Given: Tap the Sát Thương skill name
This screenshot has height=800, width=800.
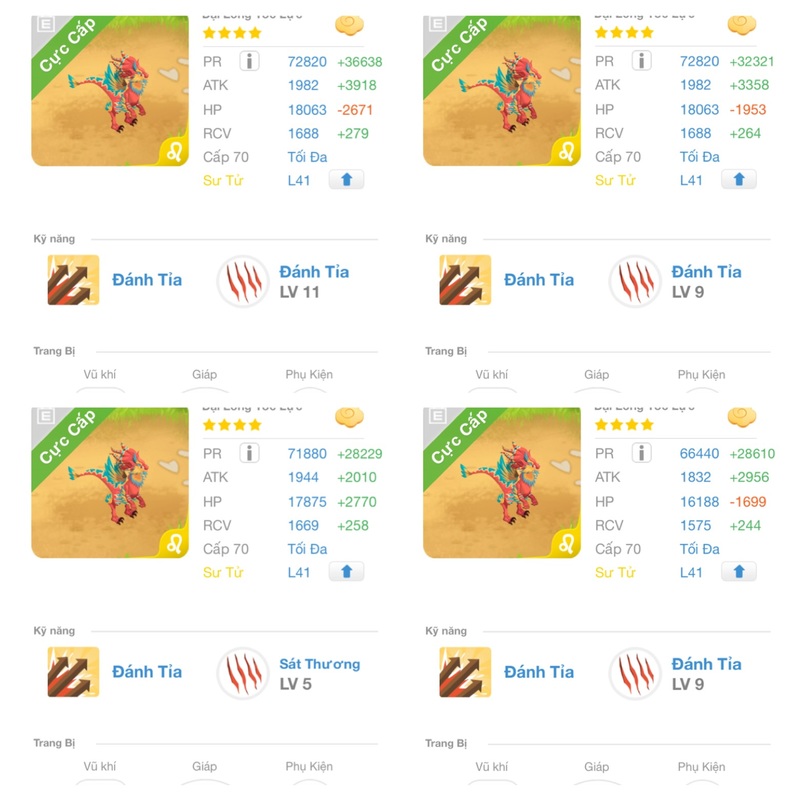Looking at the screenshot, I should 320,664.
